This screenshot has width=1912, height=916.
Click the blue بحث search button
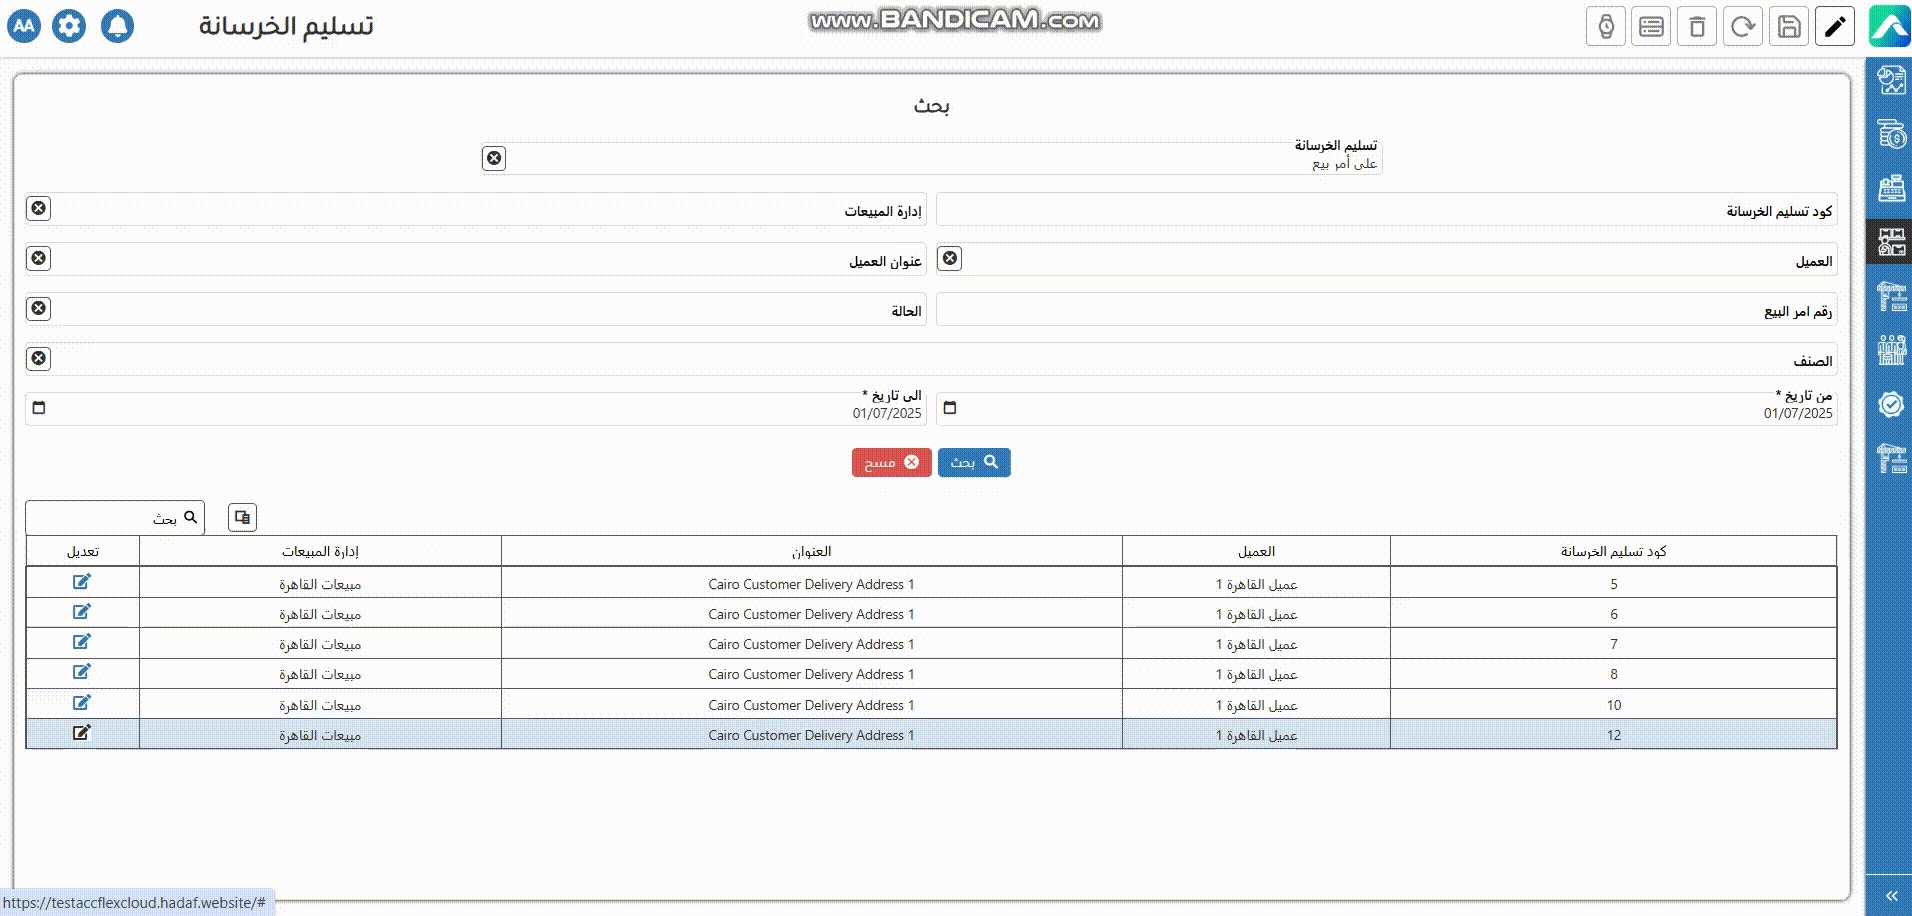pos(974,462)
